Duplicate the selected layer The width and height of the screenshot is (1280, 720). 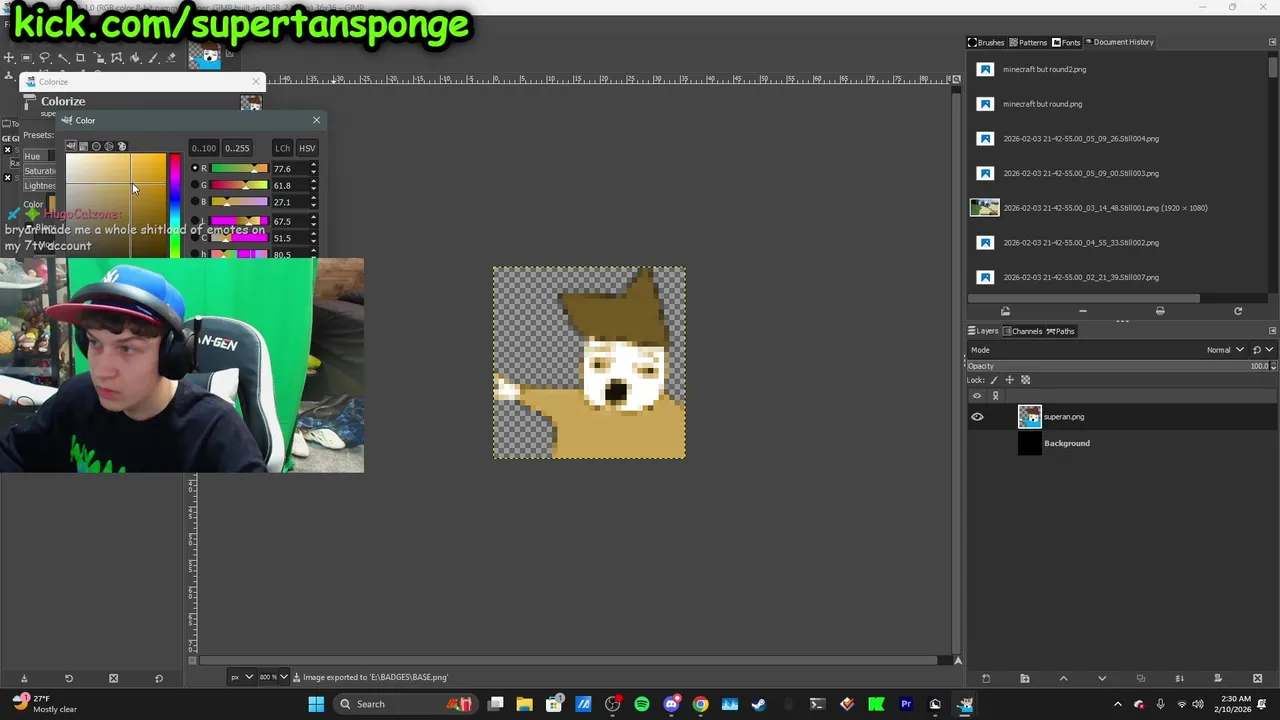(x=1141, y=678)
